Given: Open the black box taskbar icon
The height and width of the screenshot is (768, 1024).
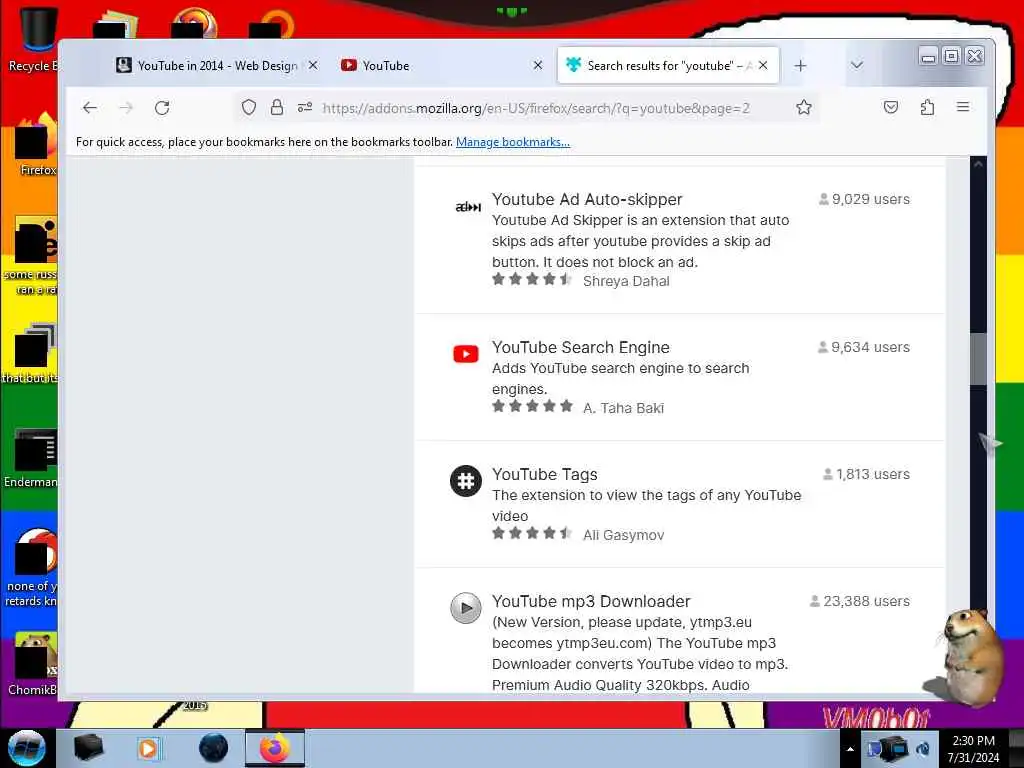Looking at the screenshot, I should (88, 748).
